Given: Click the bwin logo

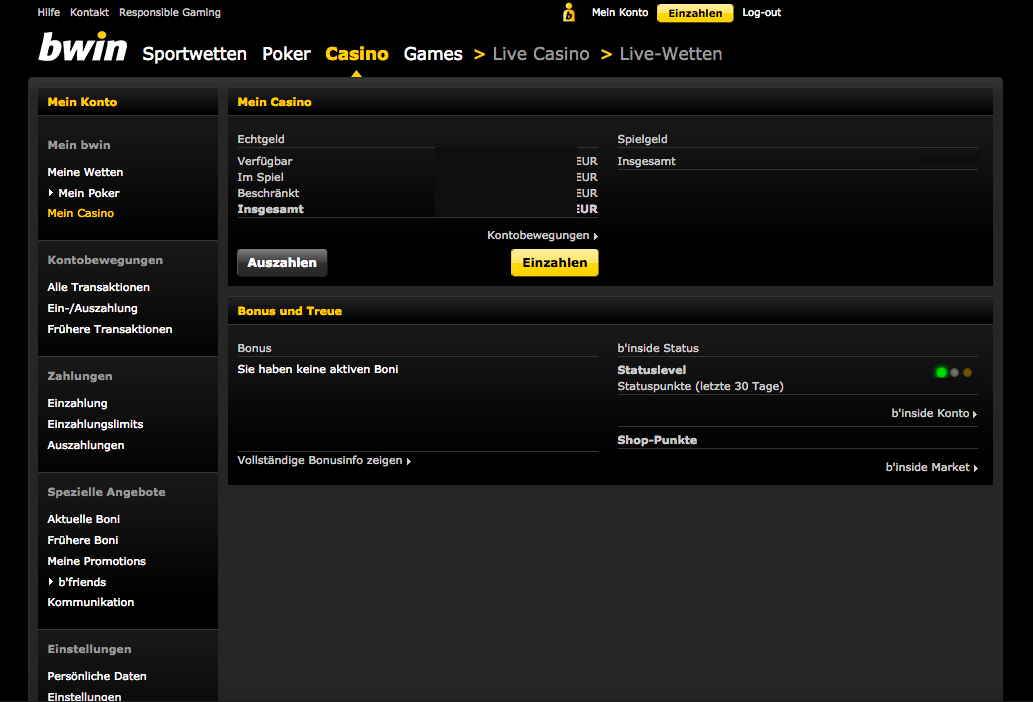Looking at the screenshot, I should click(82, 47).
